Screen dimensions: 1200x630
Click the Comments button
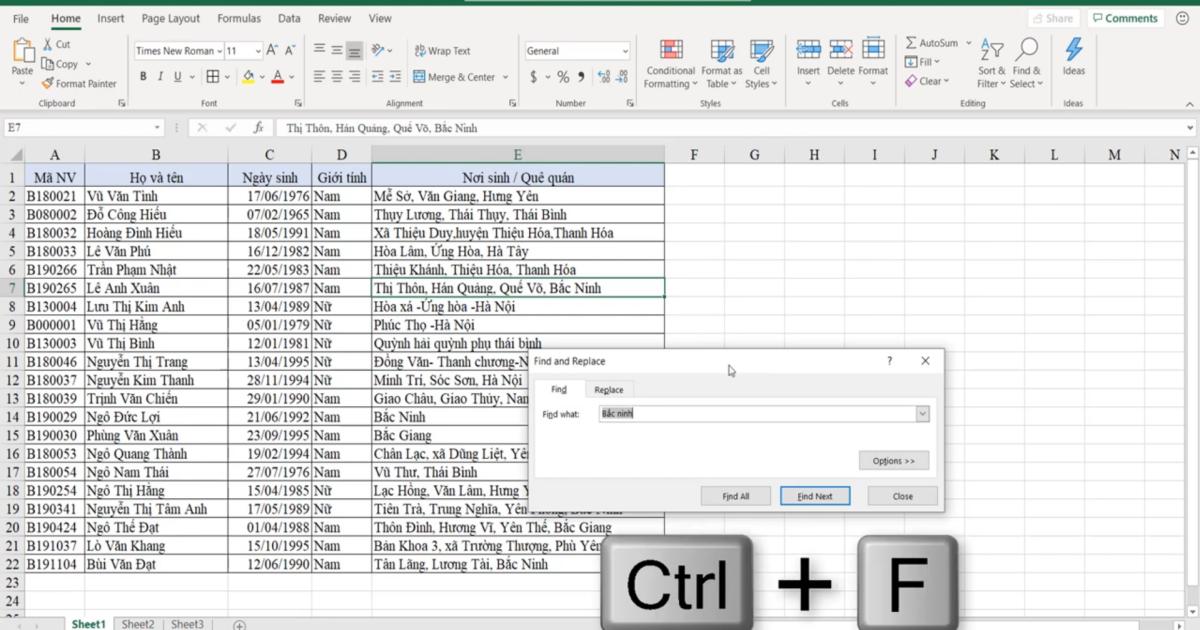click(1125, 19)
